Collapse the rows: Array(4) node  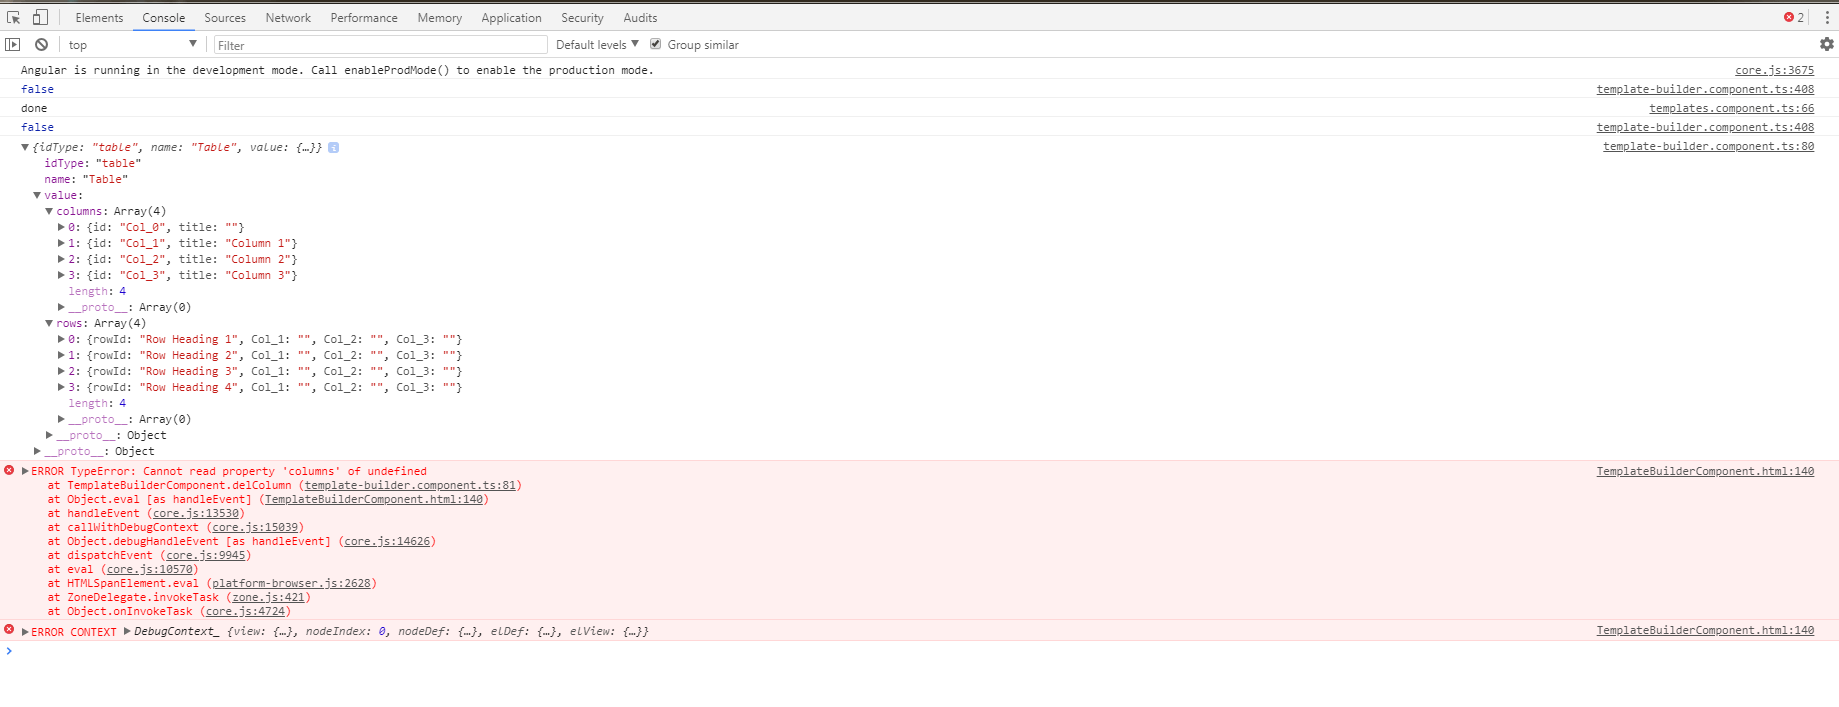[49, 323]
